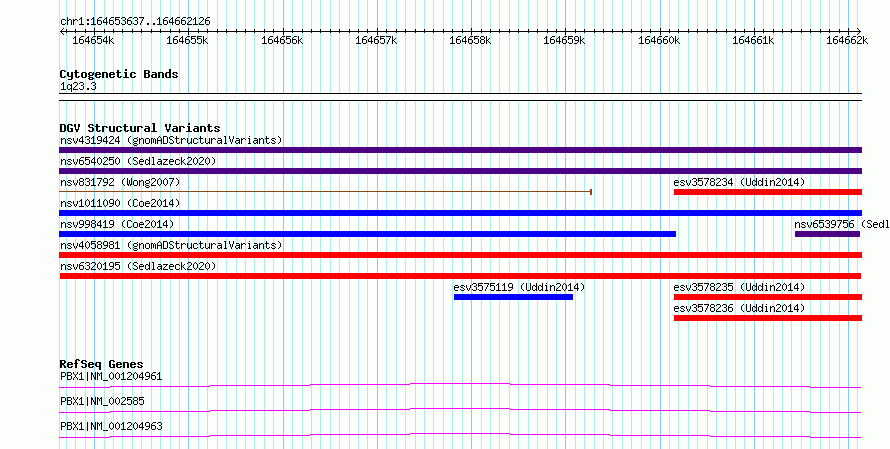The image size is (890, 449).
Task: Click the nsv831792 (Wong2007) label
Action: 120,182
